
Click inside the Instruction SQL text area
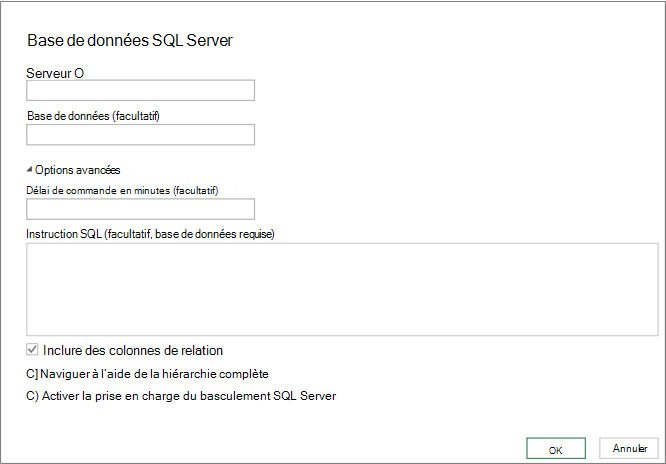(x=342, y=289)
